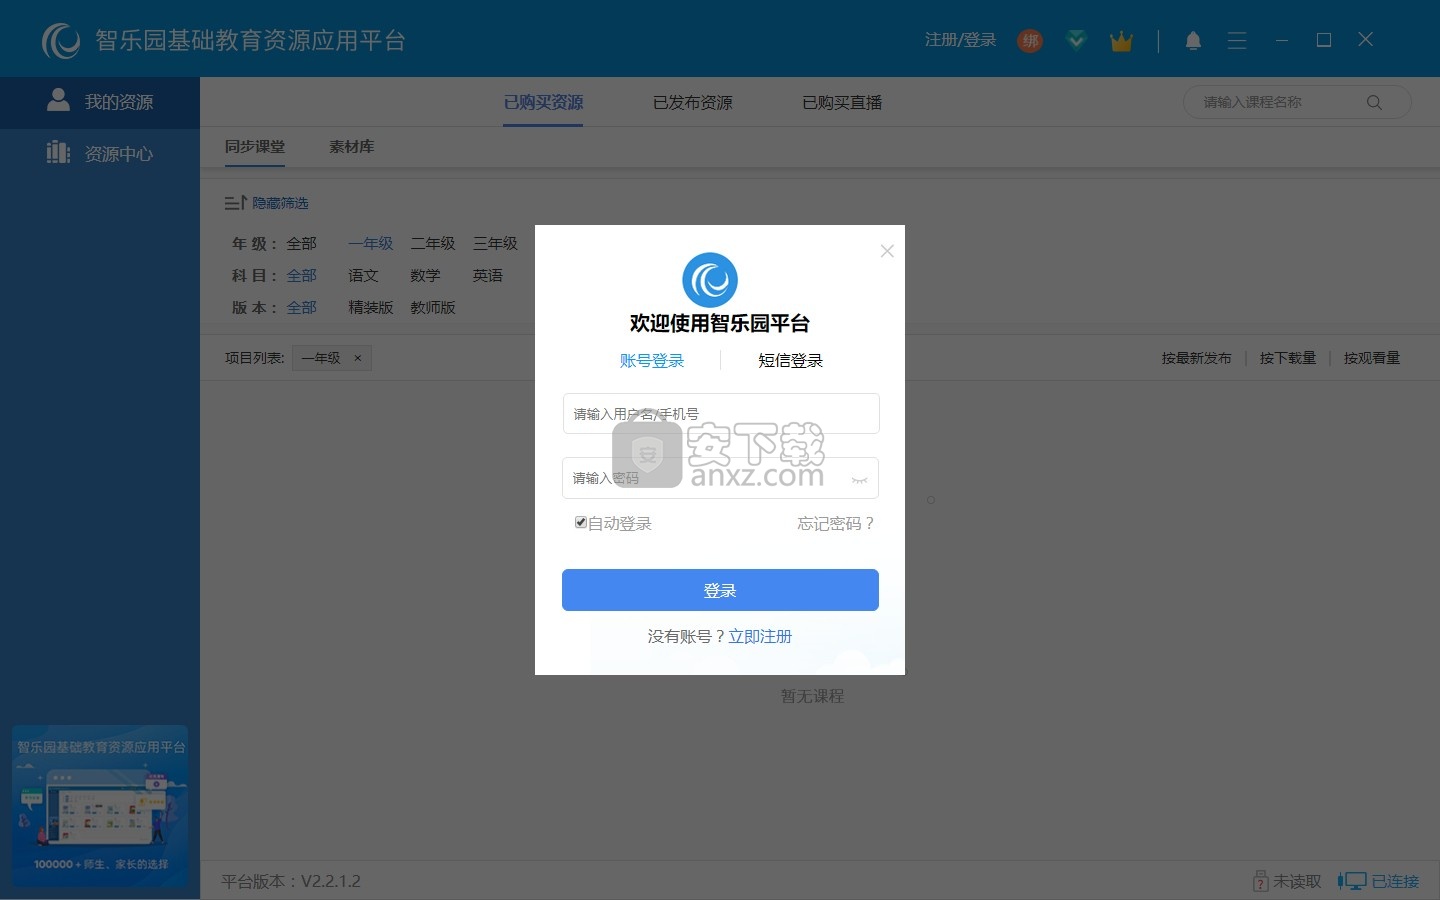Open the notification bell icon
This screenshot has width=1440, height=900.
[1193, 41]
